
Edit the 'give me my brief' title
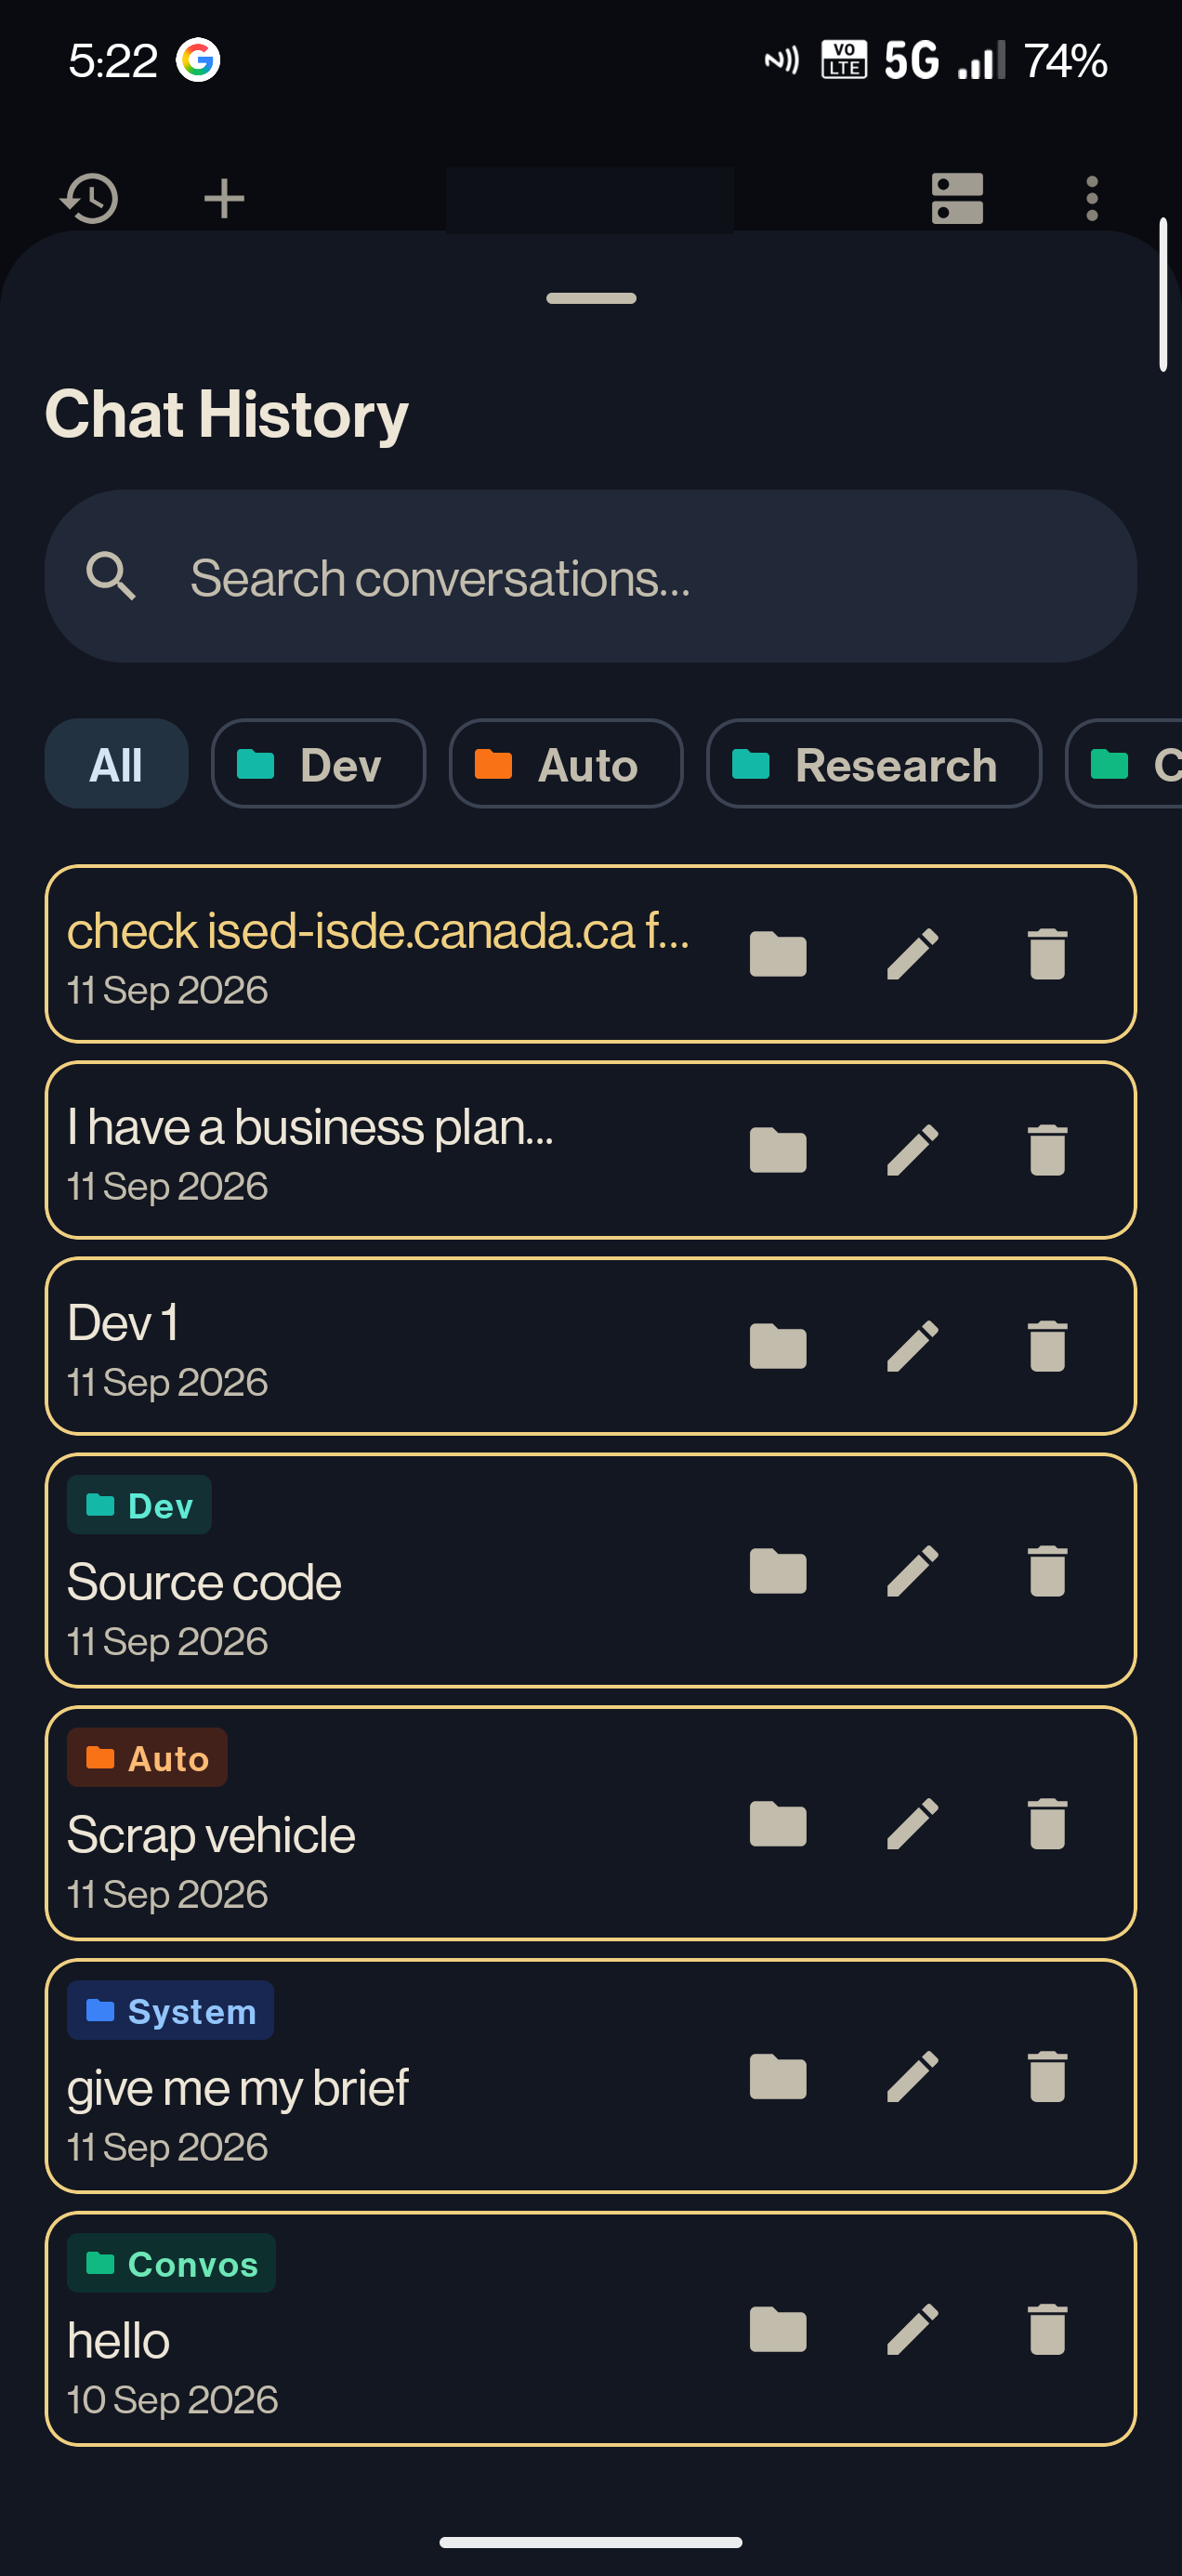coord(913,2077)
